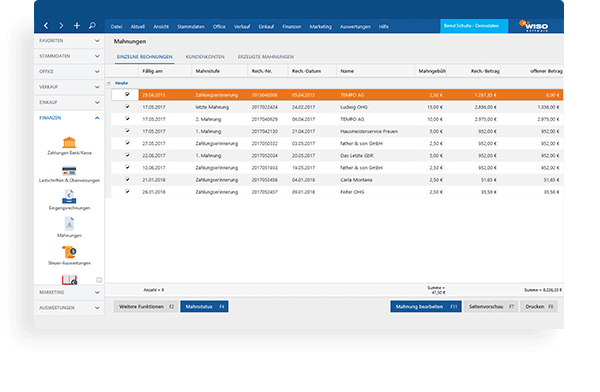Open the Hilfe menu
The width and height of the screenshot is (600, 392).
[384, 27]
